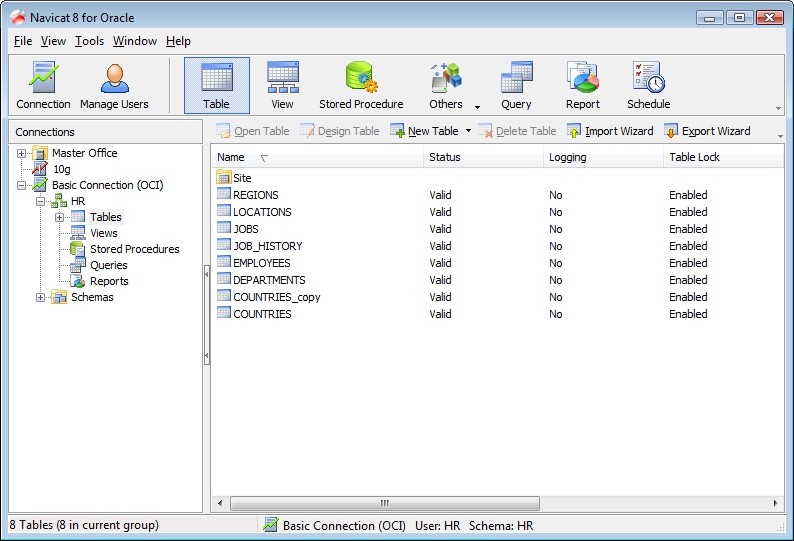Click the JOBS row's No logging value
Viewport: 794px width, 541px height.
click(x=555, y=229)
